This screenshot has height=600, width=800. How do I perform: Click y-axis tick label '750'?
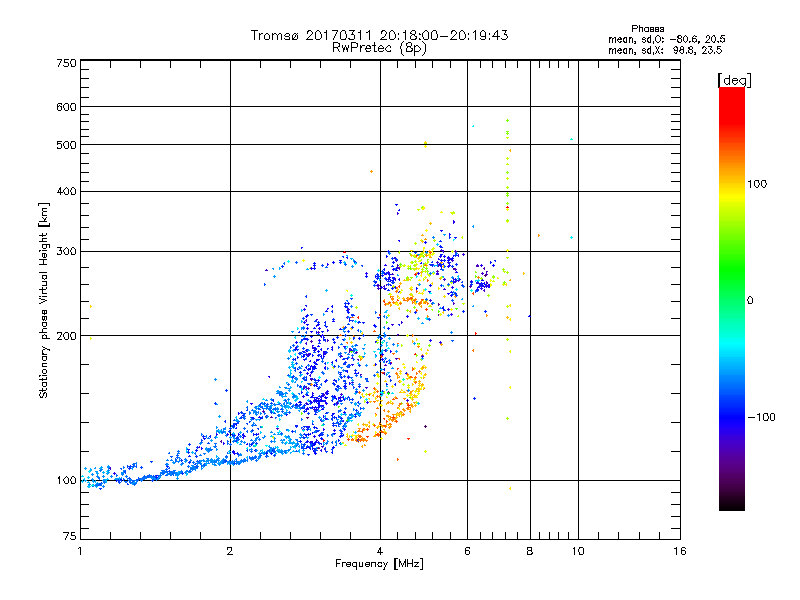coord(66,63)
